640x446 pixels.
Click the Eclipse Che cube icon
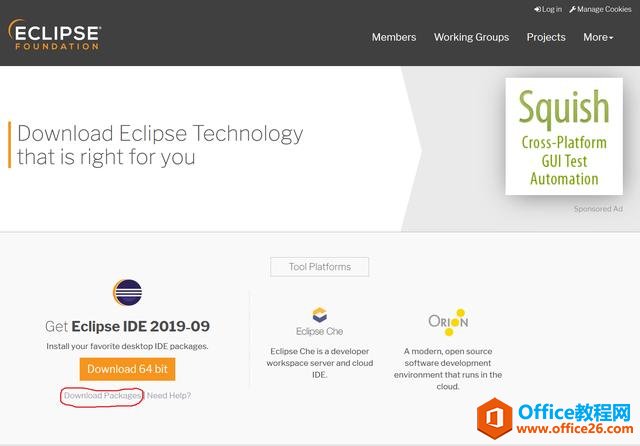(x=320, y=315)
